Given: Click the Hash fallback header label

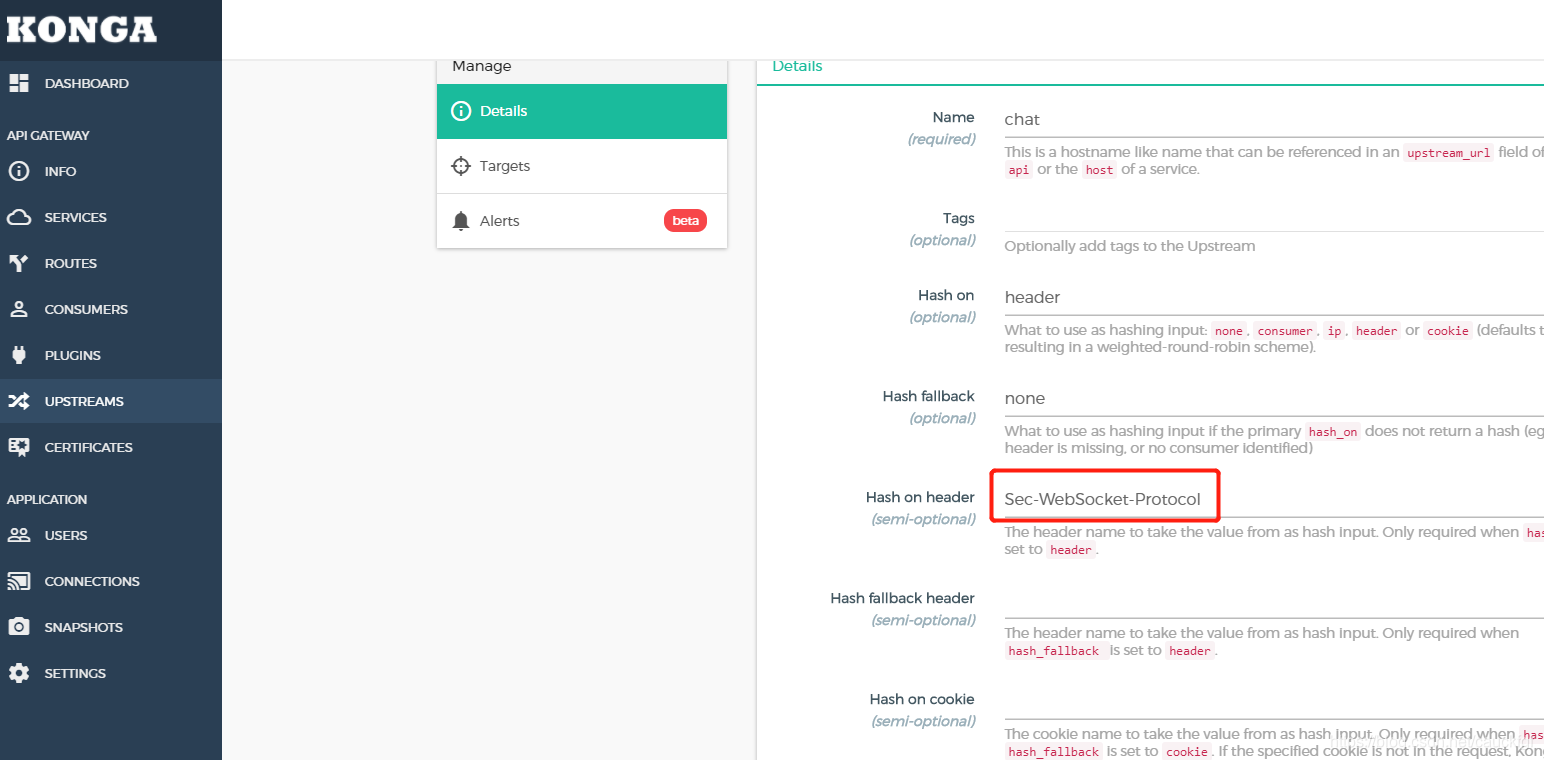Looking at the screenshot, I should pos(902,598).
